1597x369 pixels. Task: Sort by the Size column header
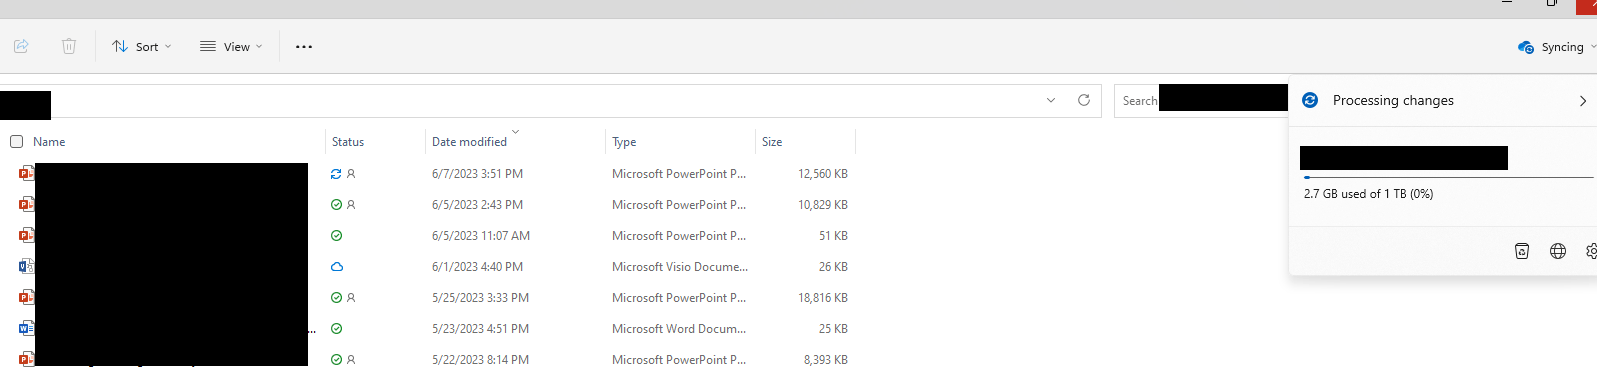click(x=772, y=142)
